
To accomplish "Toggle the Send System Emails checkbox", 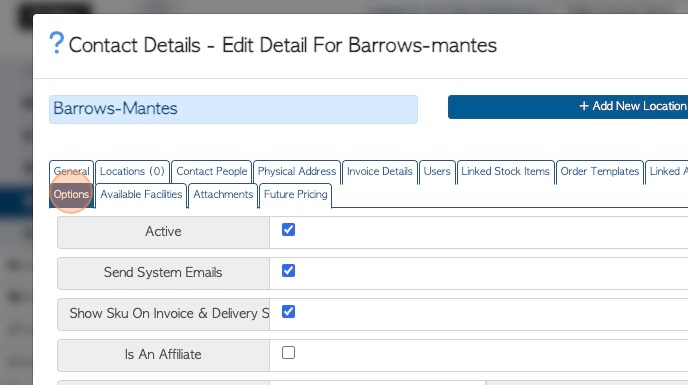I will (x=288, y=271).
